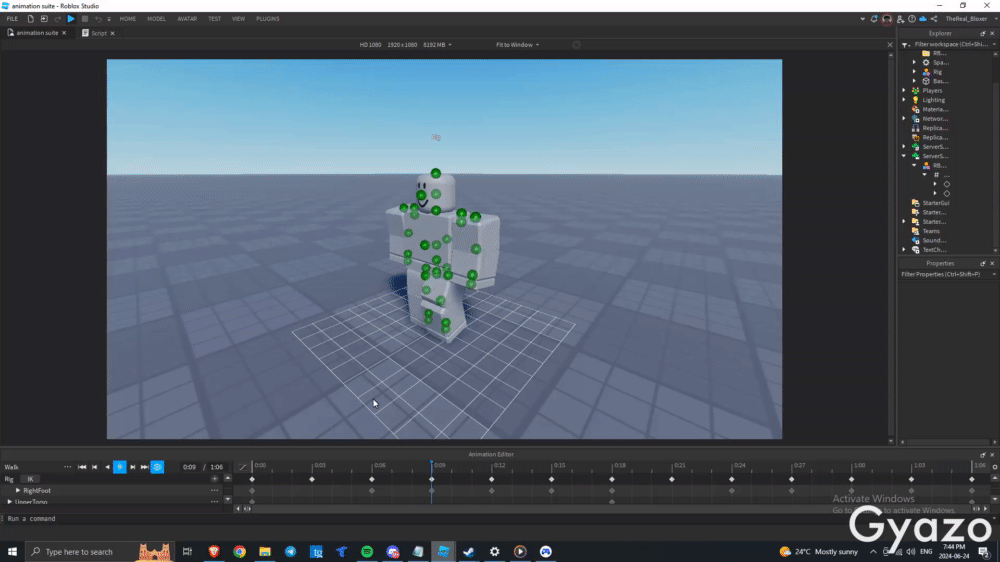Play animation in reverse
The width and height of the screenshot is (1000, 562).
pyautogui.click(x=107, y=467)
